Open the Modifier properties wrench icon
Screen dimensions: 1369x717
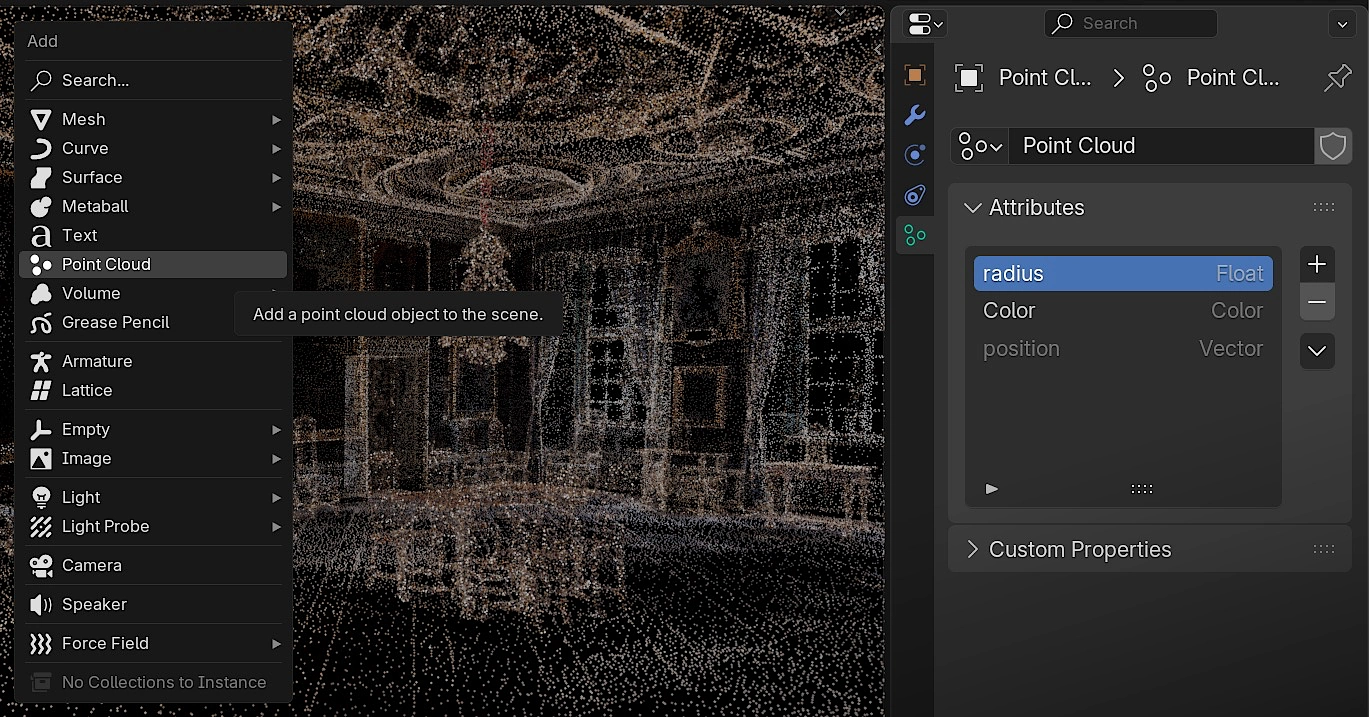914,114
